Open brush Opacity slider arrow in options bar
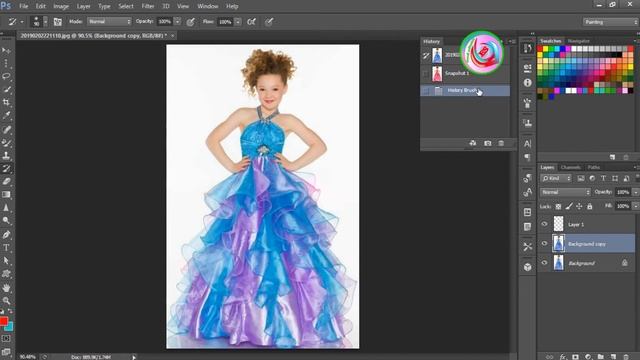Screen dimensions: 640x360 coord(177,22)
